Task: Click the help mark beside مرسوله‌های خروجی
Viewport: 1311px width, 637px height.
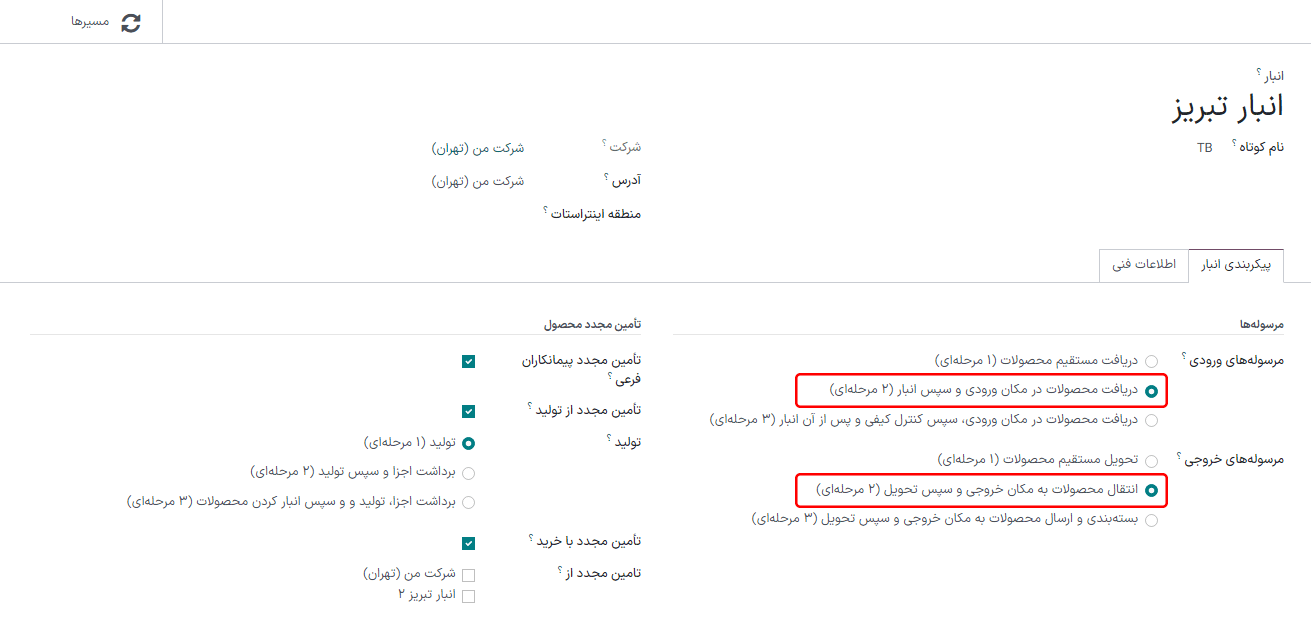Action: pos(1180,455)
